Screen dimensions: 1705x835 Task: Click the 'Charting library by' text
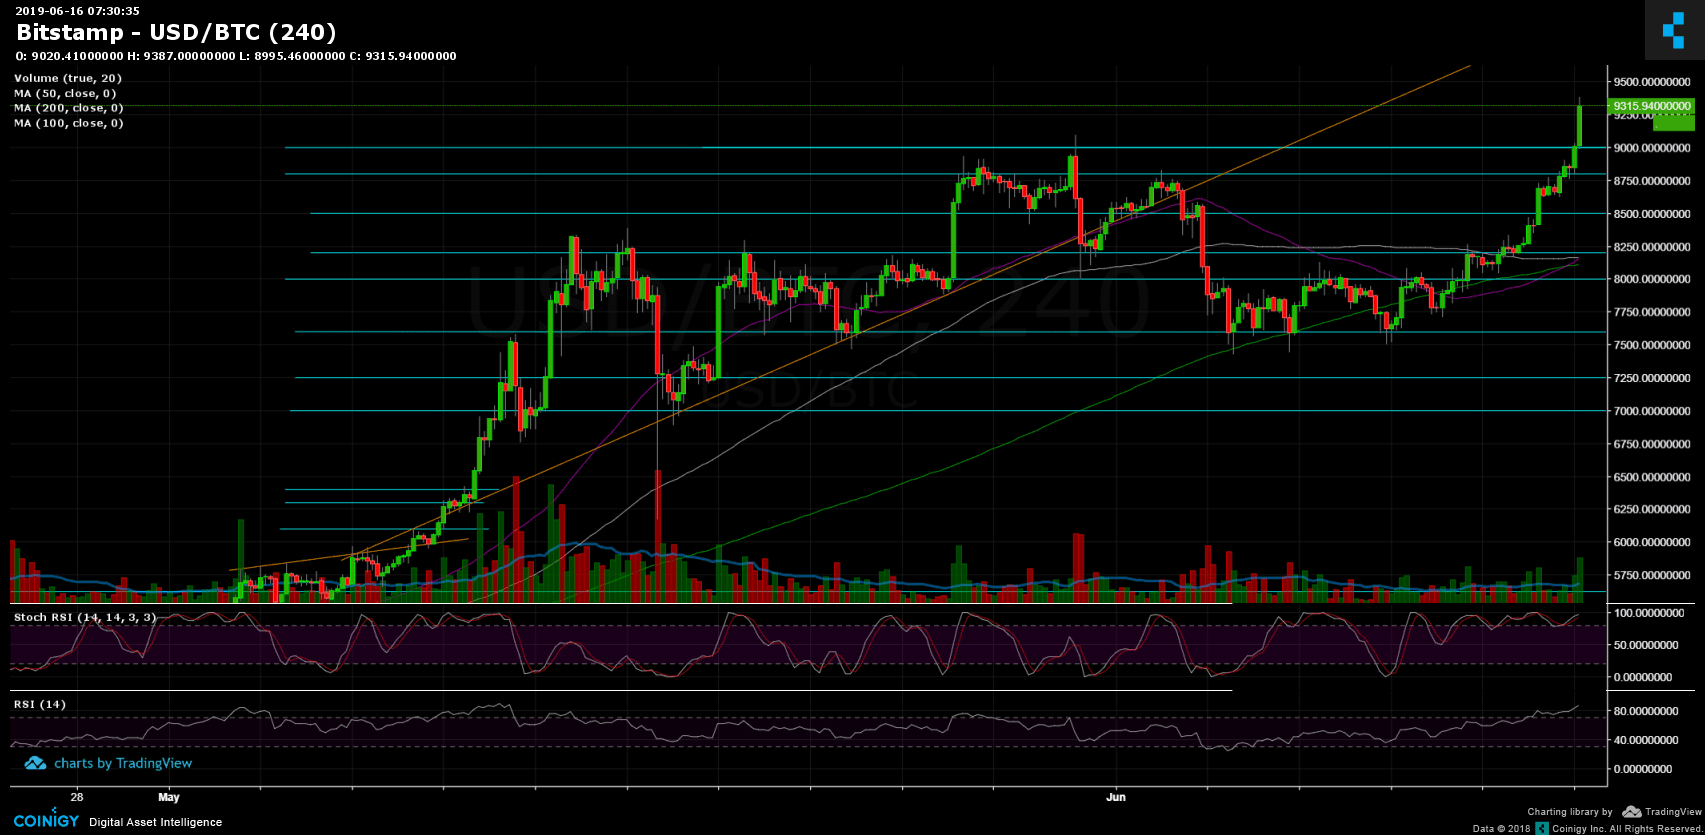click(1569, 812)
